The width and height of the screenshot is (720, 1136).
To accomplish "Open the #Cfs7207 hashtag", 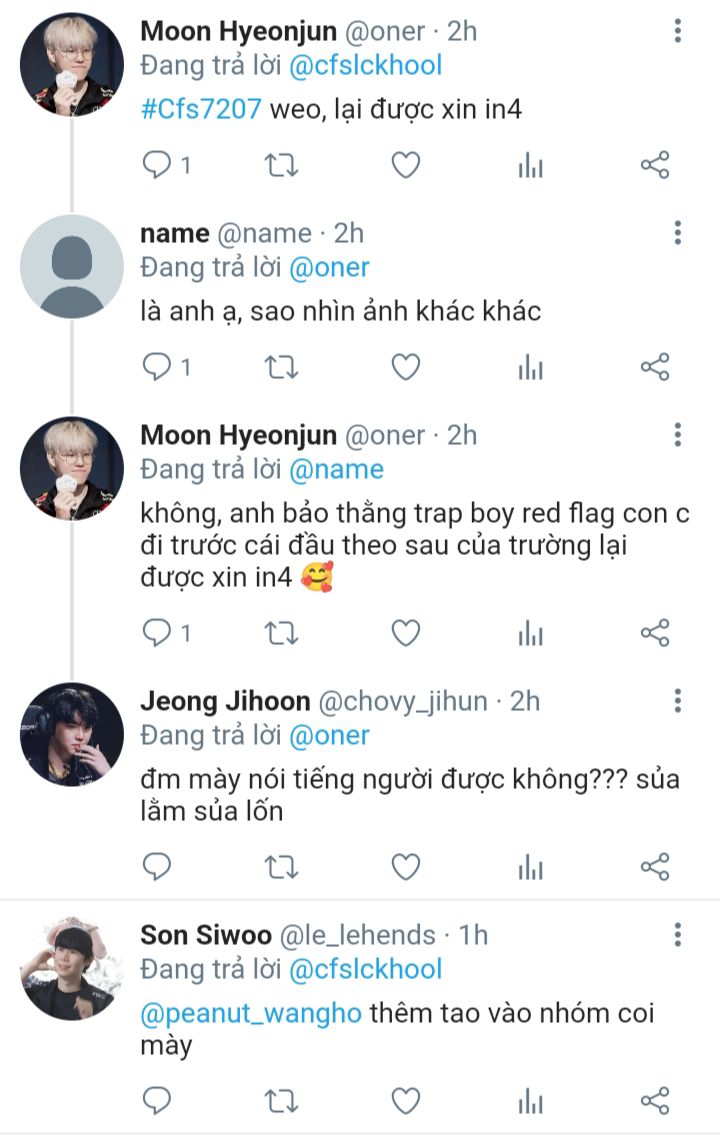I will click(202, 108).
